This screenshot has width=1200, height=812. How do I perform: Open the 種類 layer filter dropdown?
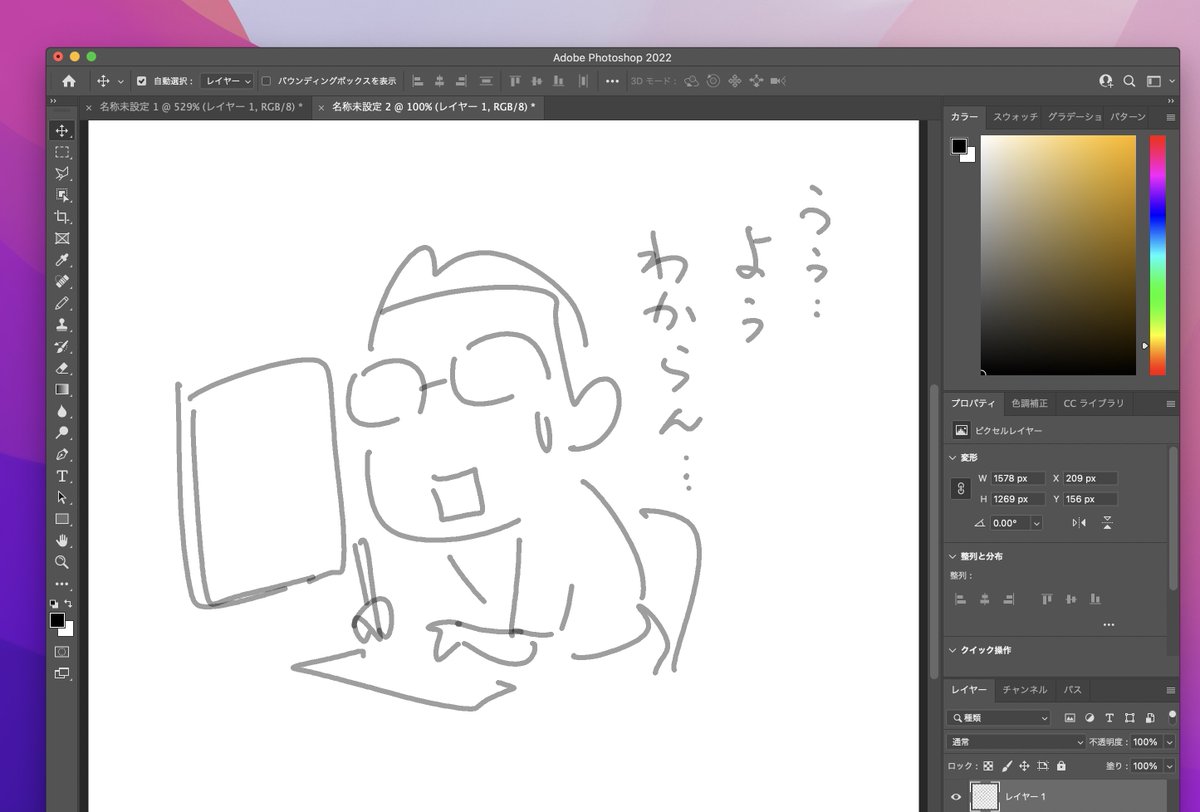[998, 718]
